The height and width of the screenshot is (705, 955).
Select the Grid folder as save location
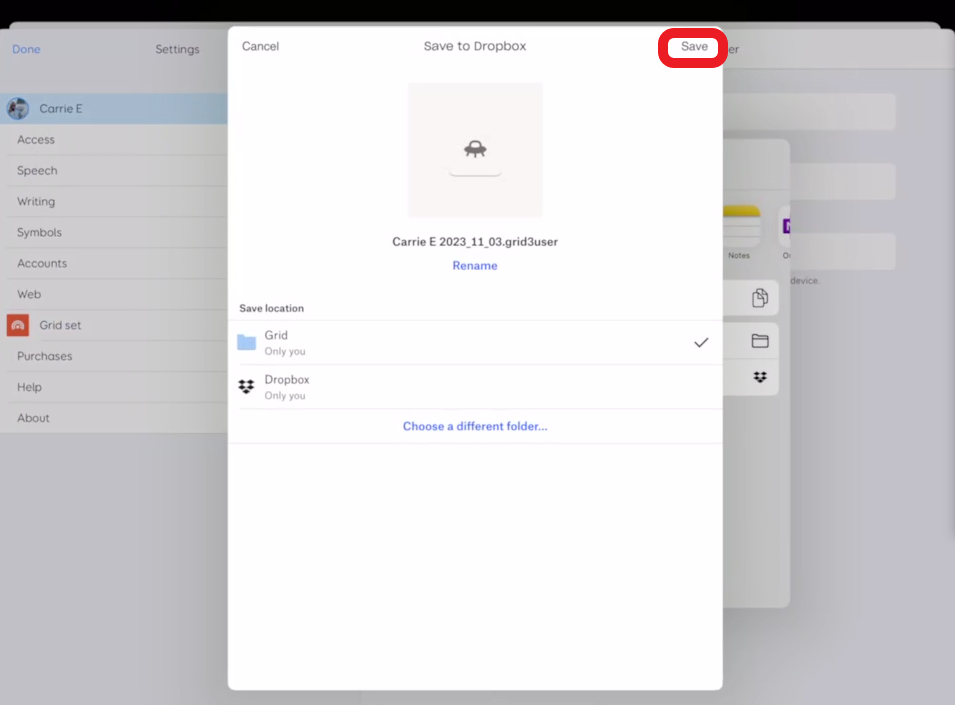tap(475, 343)
